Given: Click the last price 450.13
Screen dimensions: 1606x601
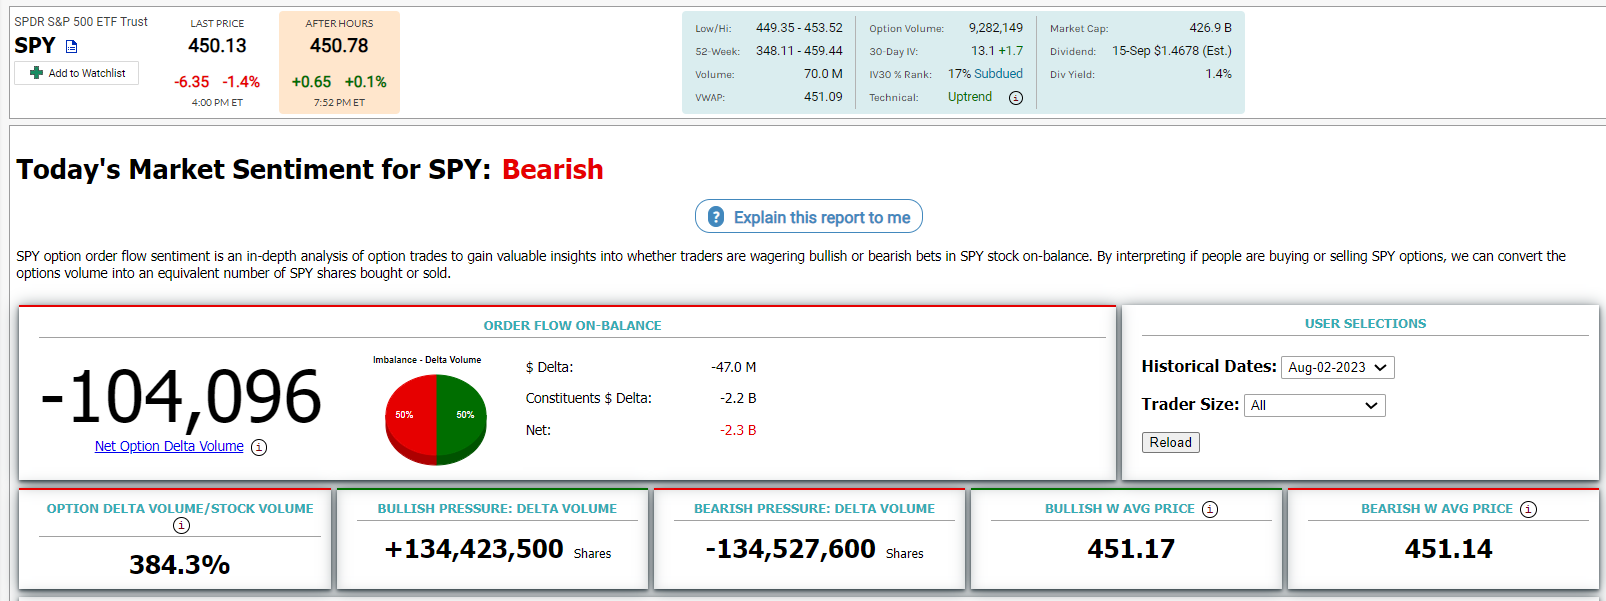Looking at the screenshot, I should (217, 45).
